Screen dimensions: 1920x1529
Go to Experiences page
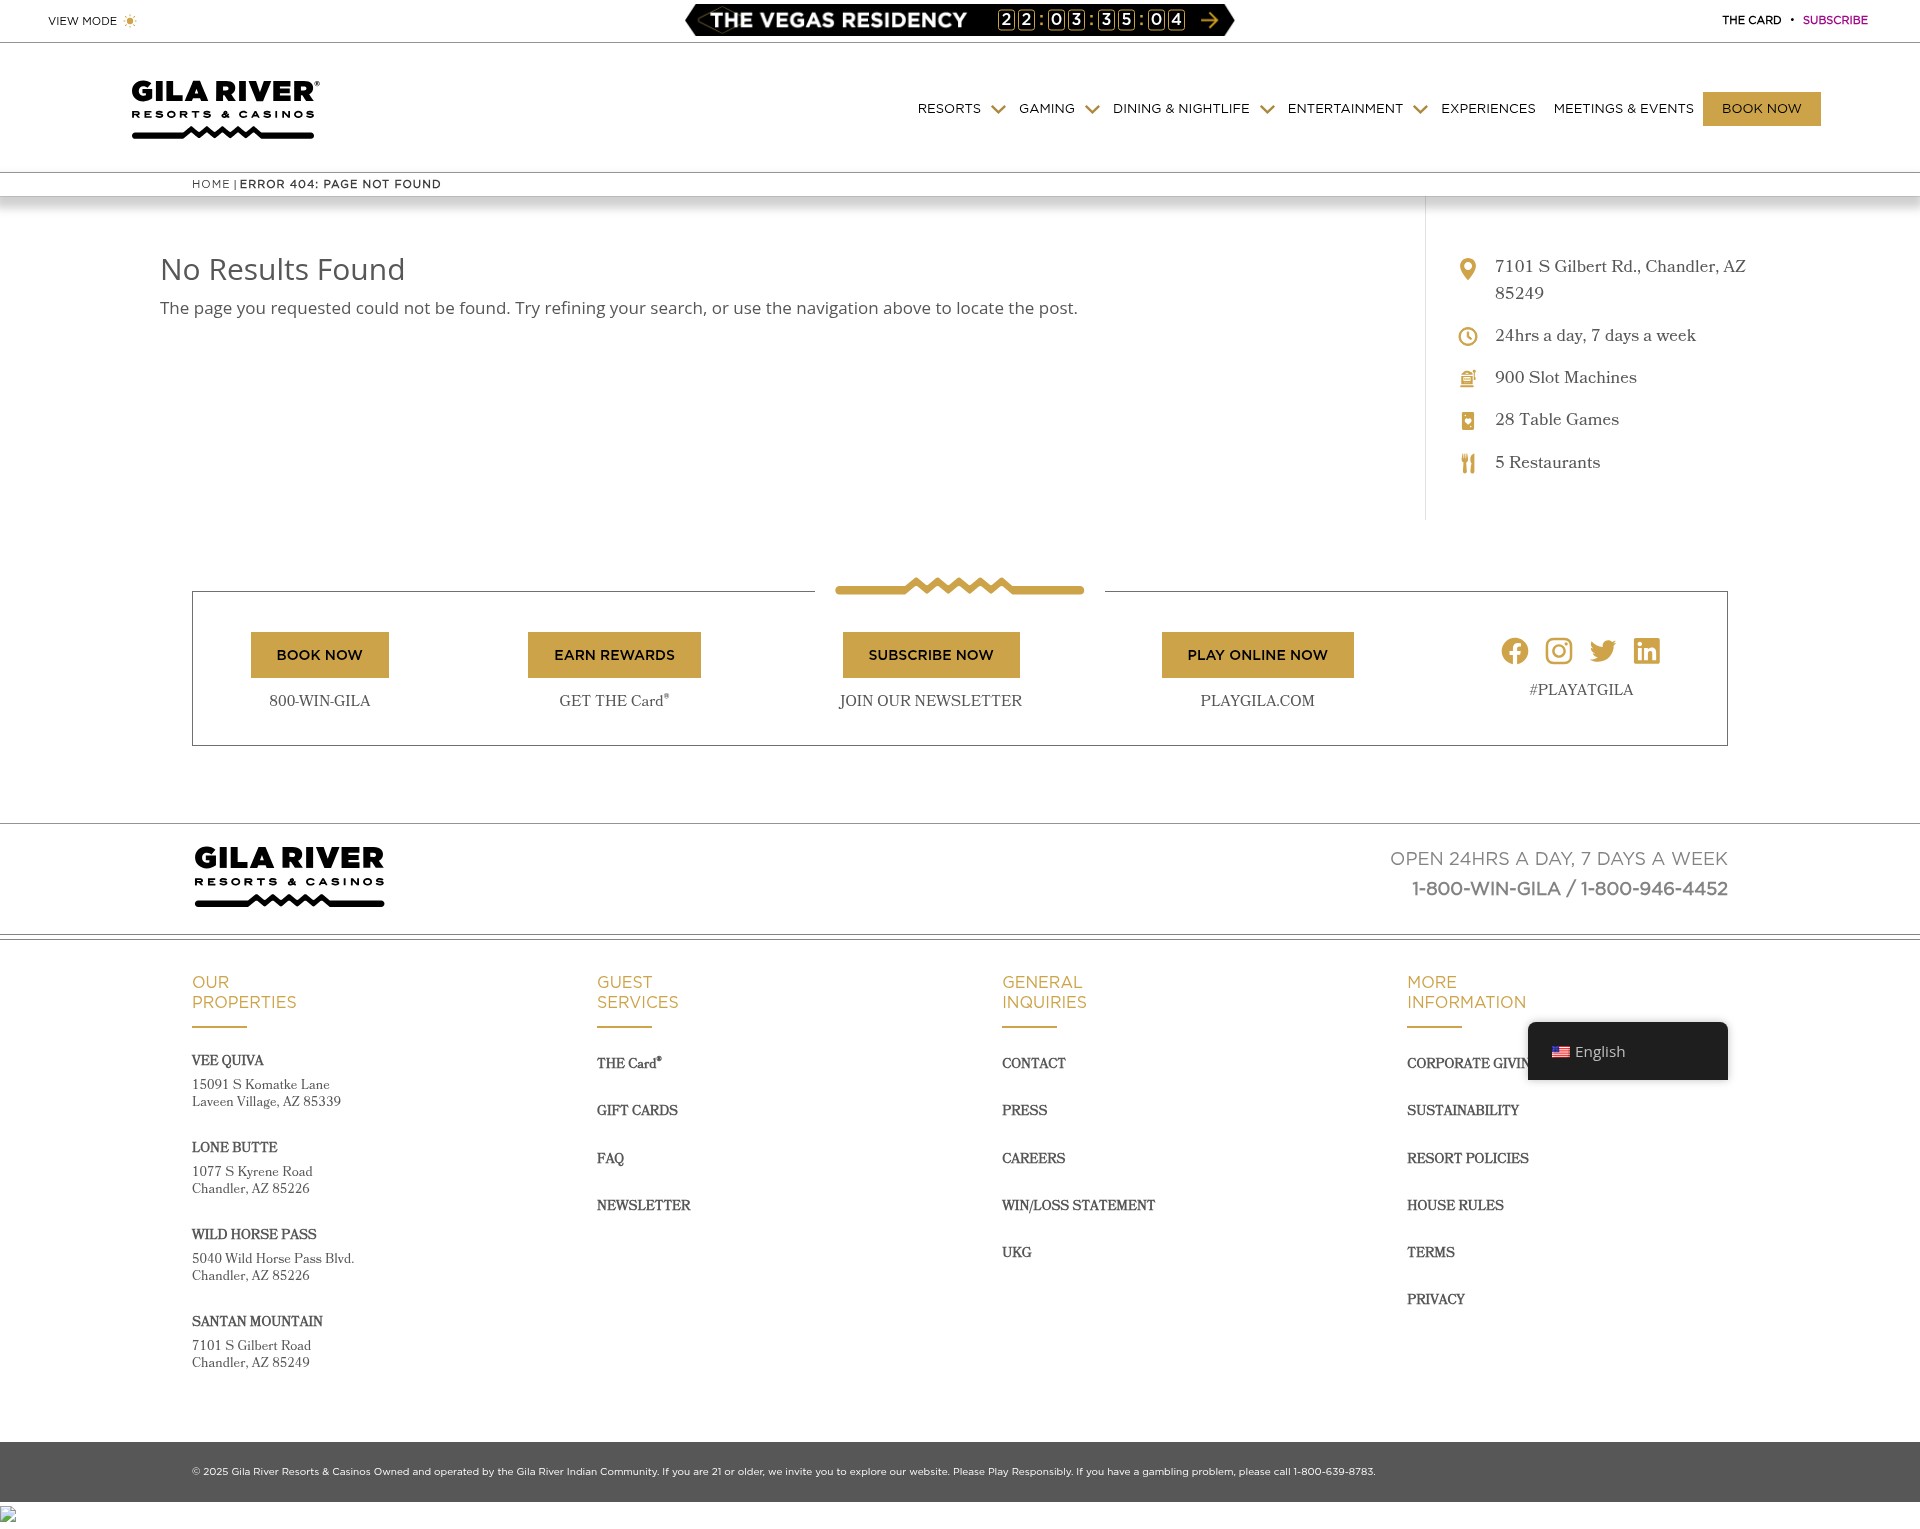tap(1488, 109)
